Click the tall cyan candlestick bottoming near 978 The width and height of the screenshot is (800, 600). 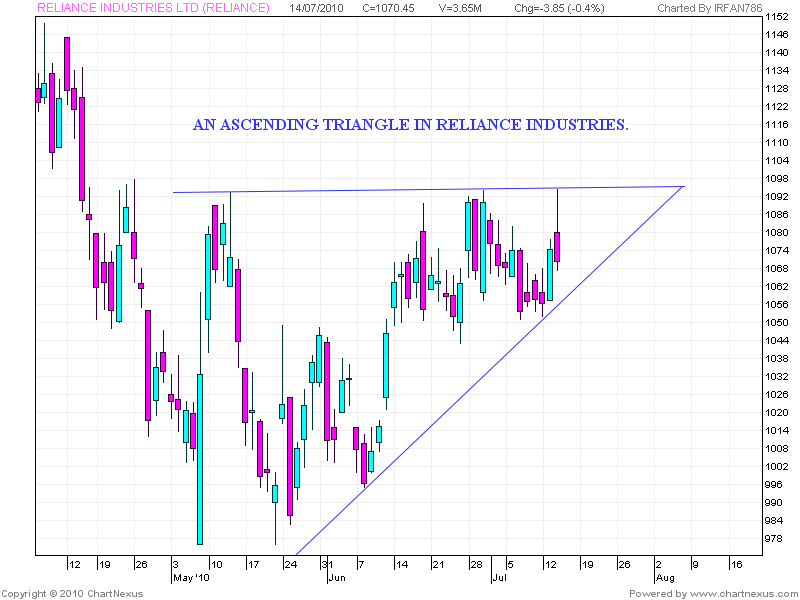pyautogui.click(x=200, y=459)
